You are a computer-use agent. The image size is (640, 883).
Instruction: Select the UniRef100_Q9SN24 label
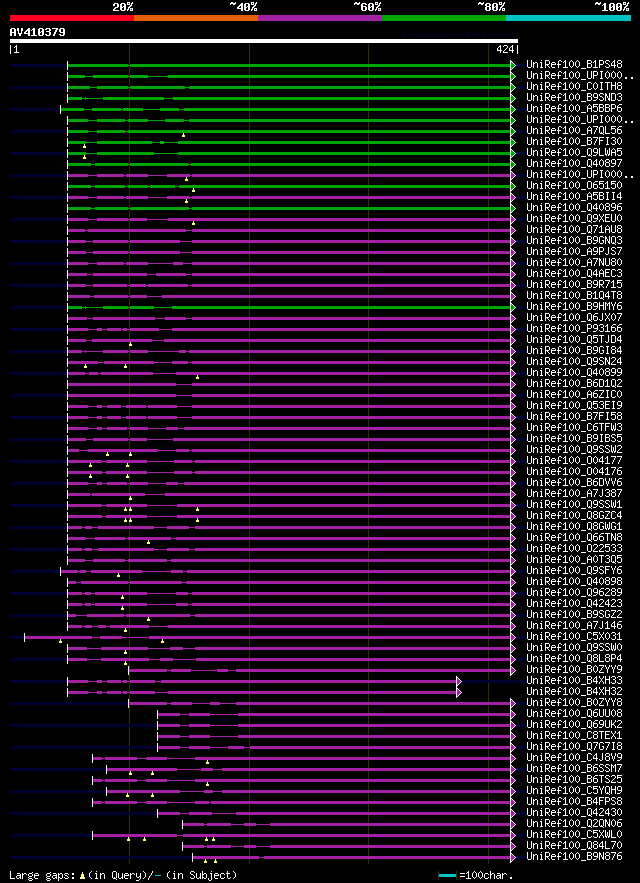click(x=574, y=362)
